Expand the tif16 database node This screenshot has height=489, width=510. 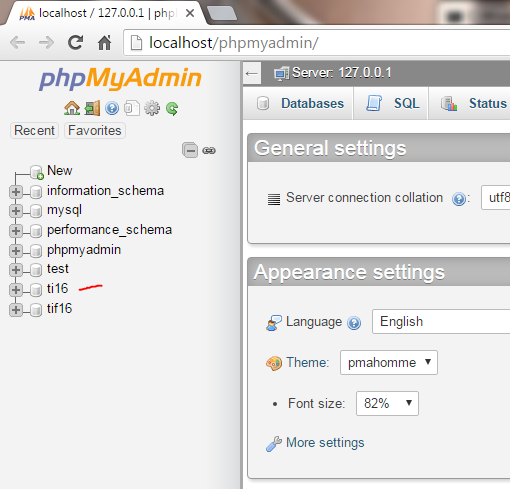pos(16,310)
